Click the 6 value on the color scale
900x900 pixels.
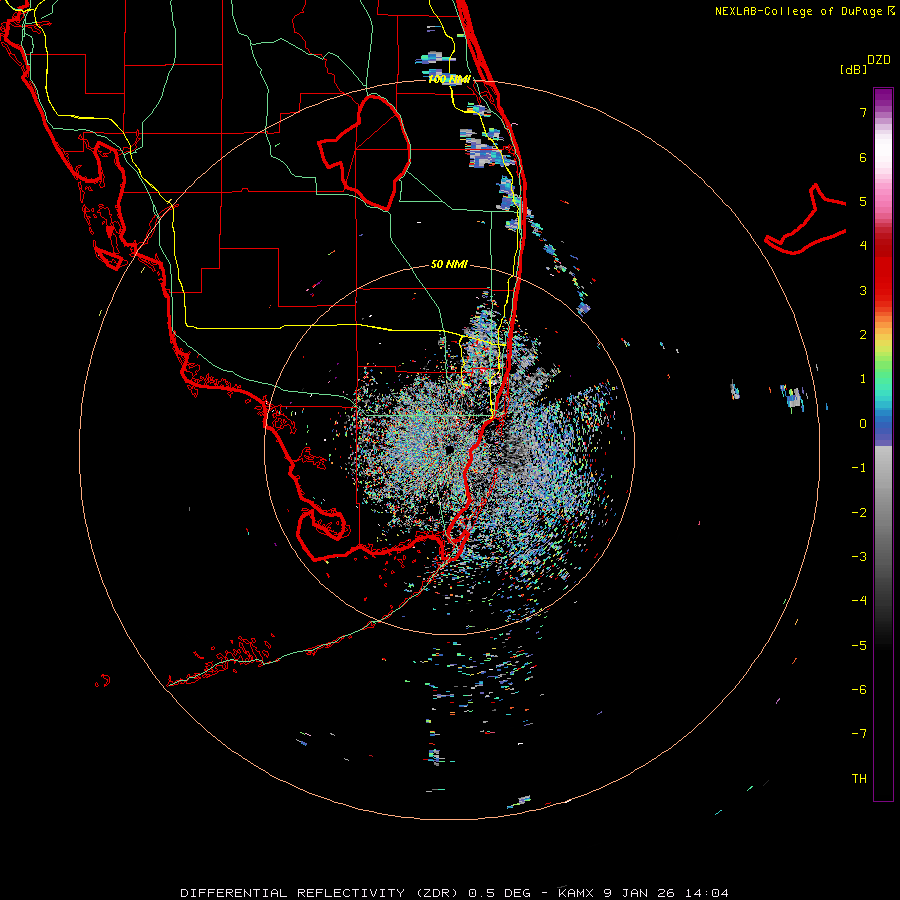click(x=863, y=157)
